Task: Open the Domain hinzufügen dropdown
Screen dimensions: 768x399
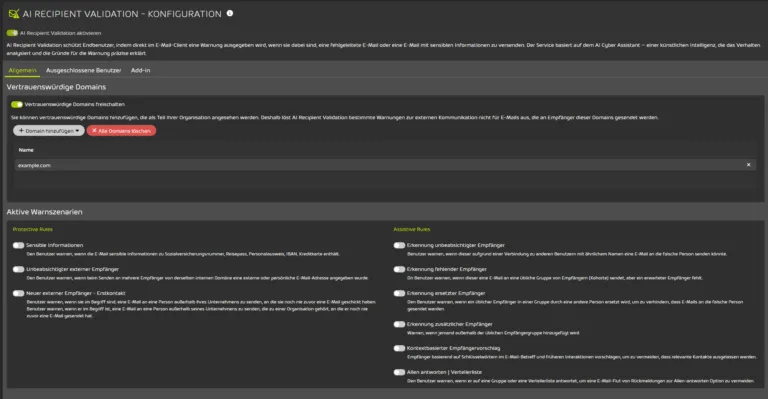Action: (49, 131)
